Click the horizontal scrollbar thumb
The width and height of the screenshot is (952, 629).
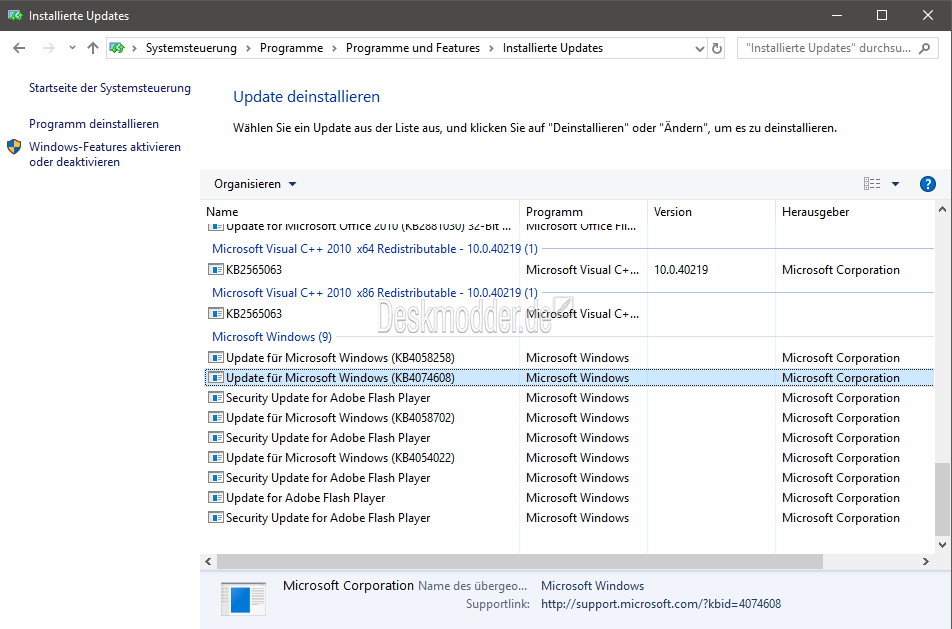pyautogui.click(x=520, y=562)
